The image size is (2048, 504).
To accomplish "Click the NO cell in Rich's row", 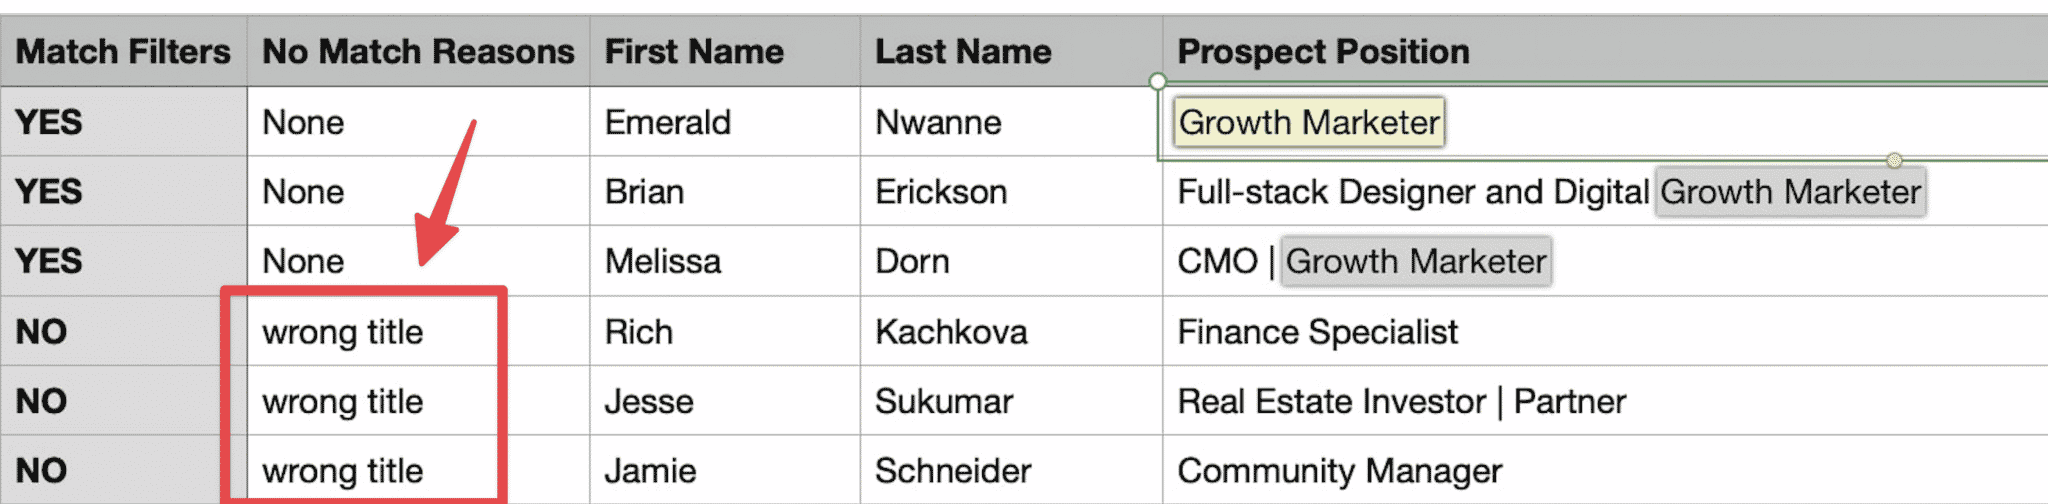I will (123, 331).
